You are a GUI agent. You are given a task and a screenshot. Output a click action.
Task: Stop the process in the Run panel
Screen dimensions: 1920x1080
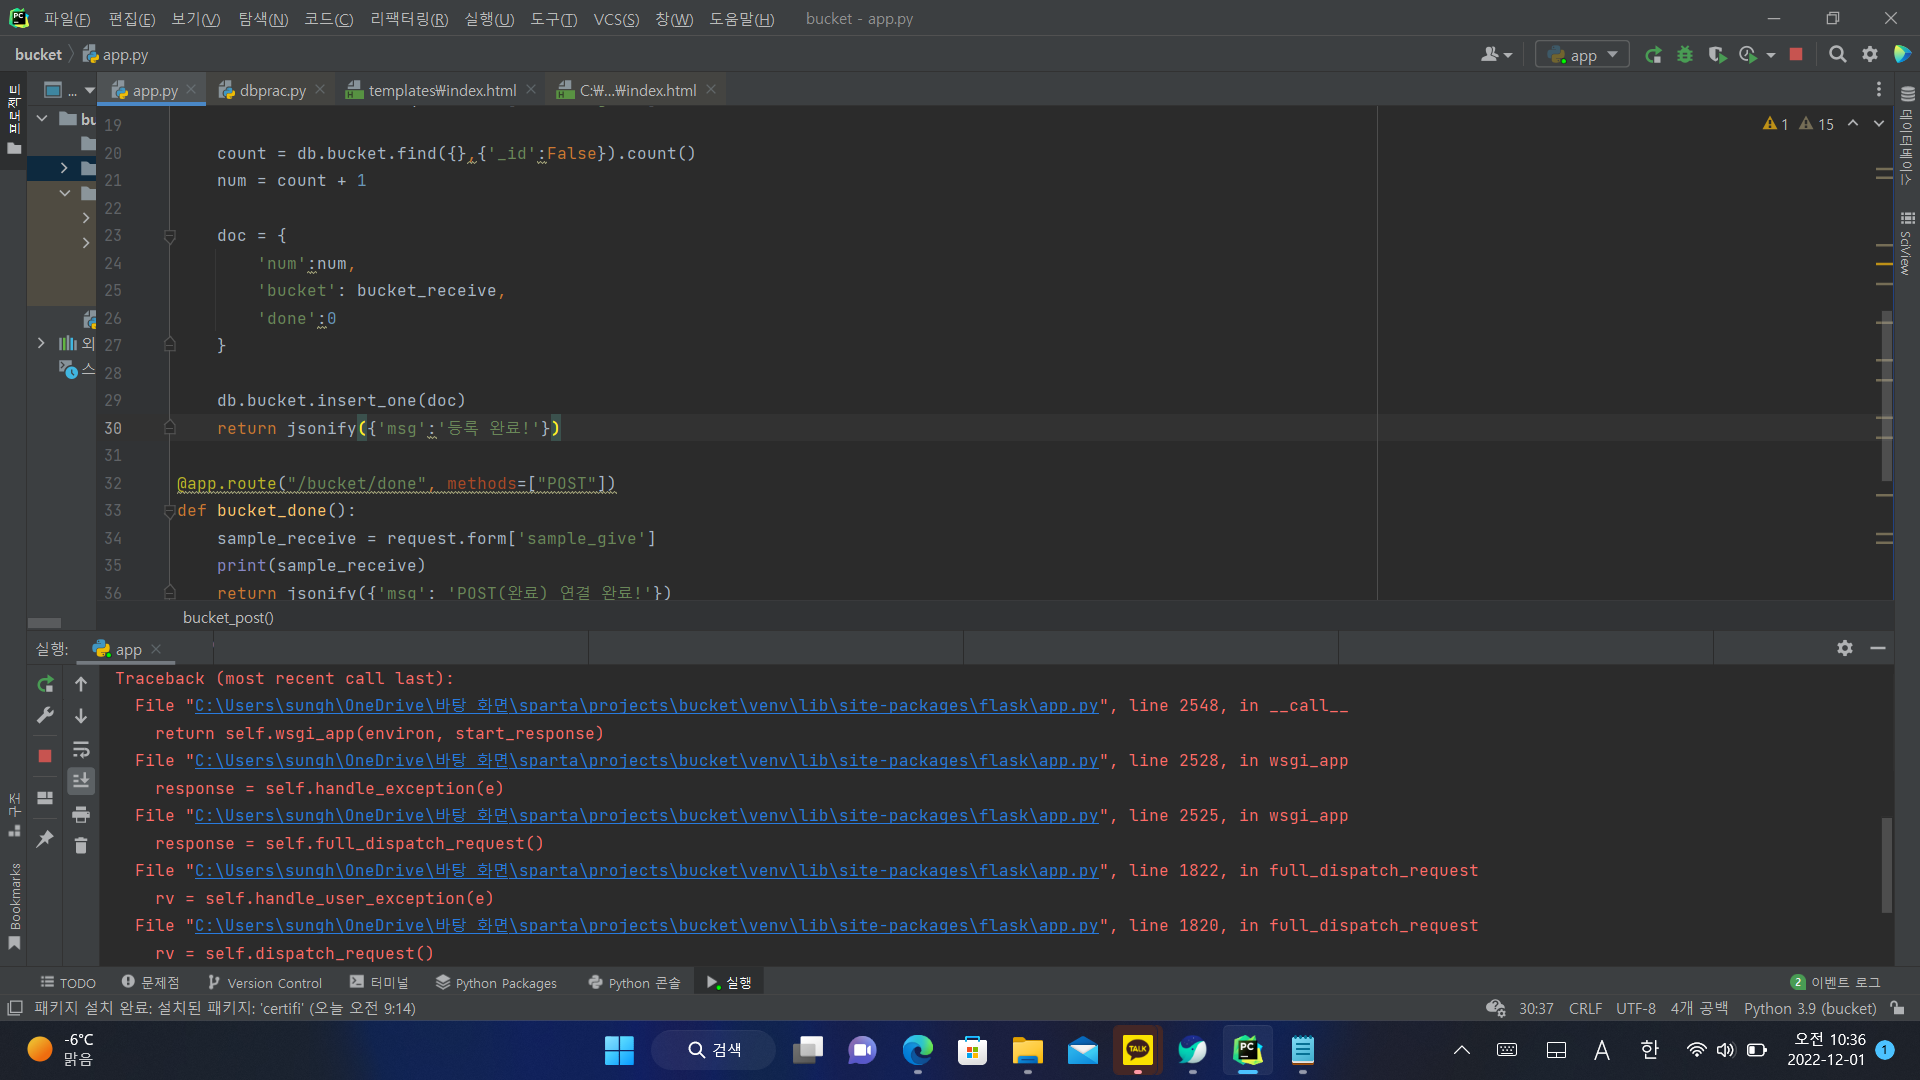45,756
